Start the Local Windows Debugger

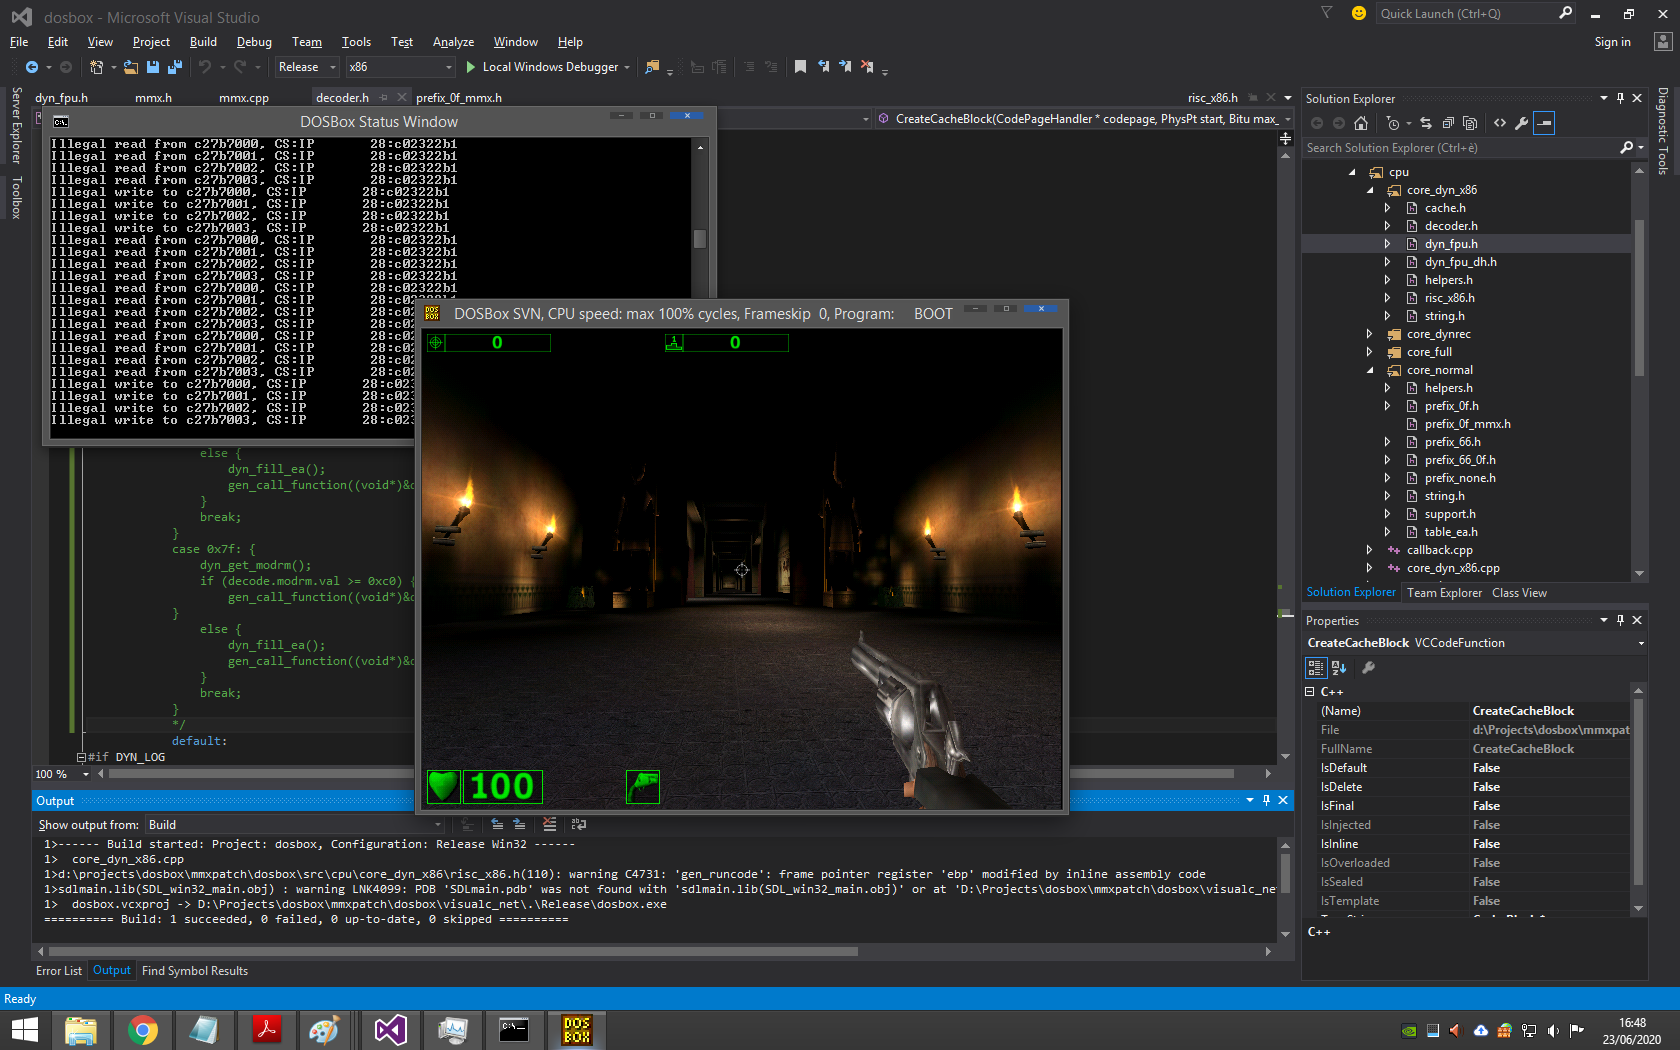pos(547,67)
